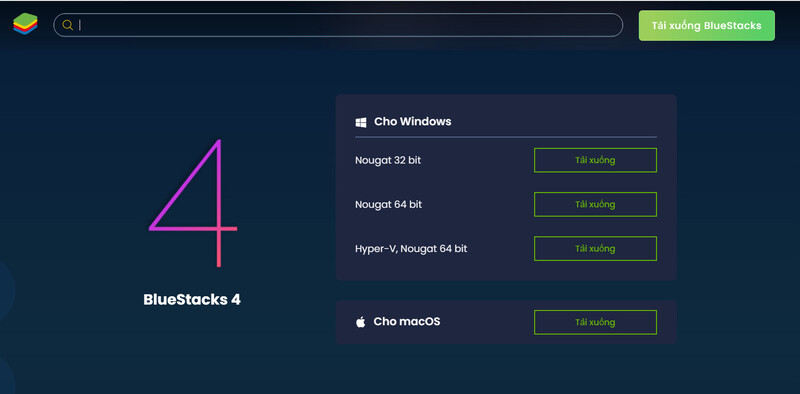Viewport: 800px width, 394px height.
Task: Download Hyper-V, Nougat 64 bit version
Action: point(595,249)
